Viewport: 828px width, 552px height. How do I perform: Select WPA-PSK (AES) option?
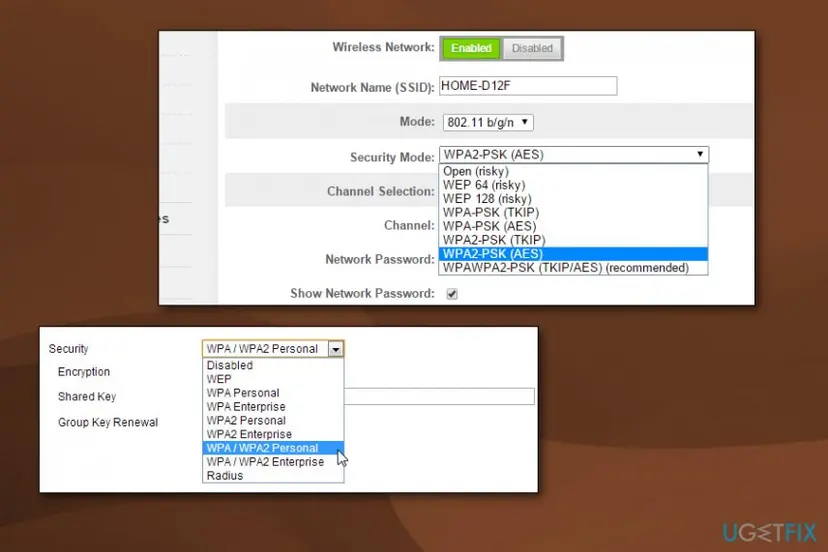pos(573,226)
